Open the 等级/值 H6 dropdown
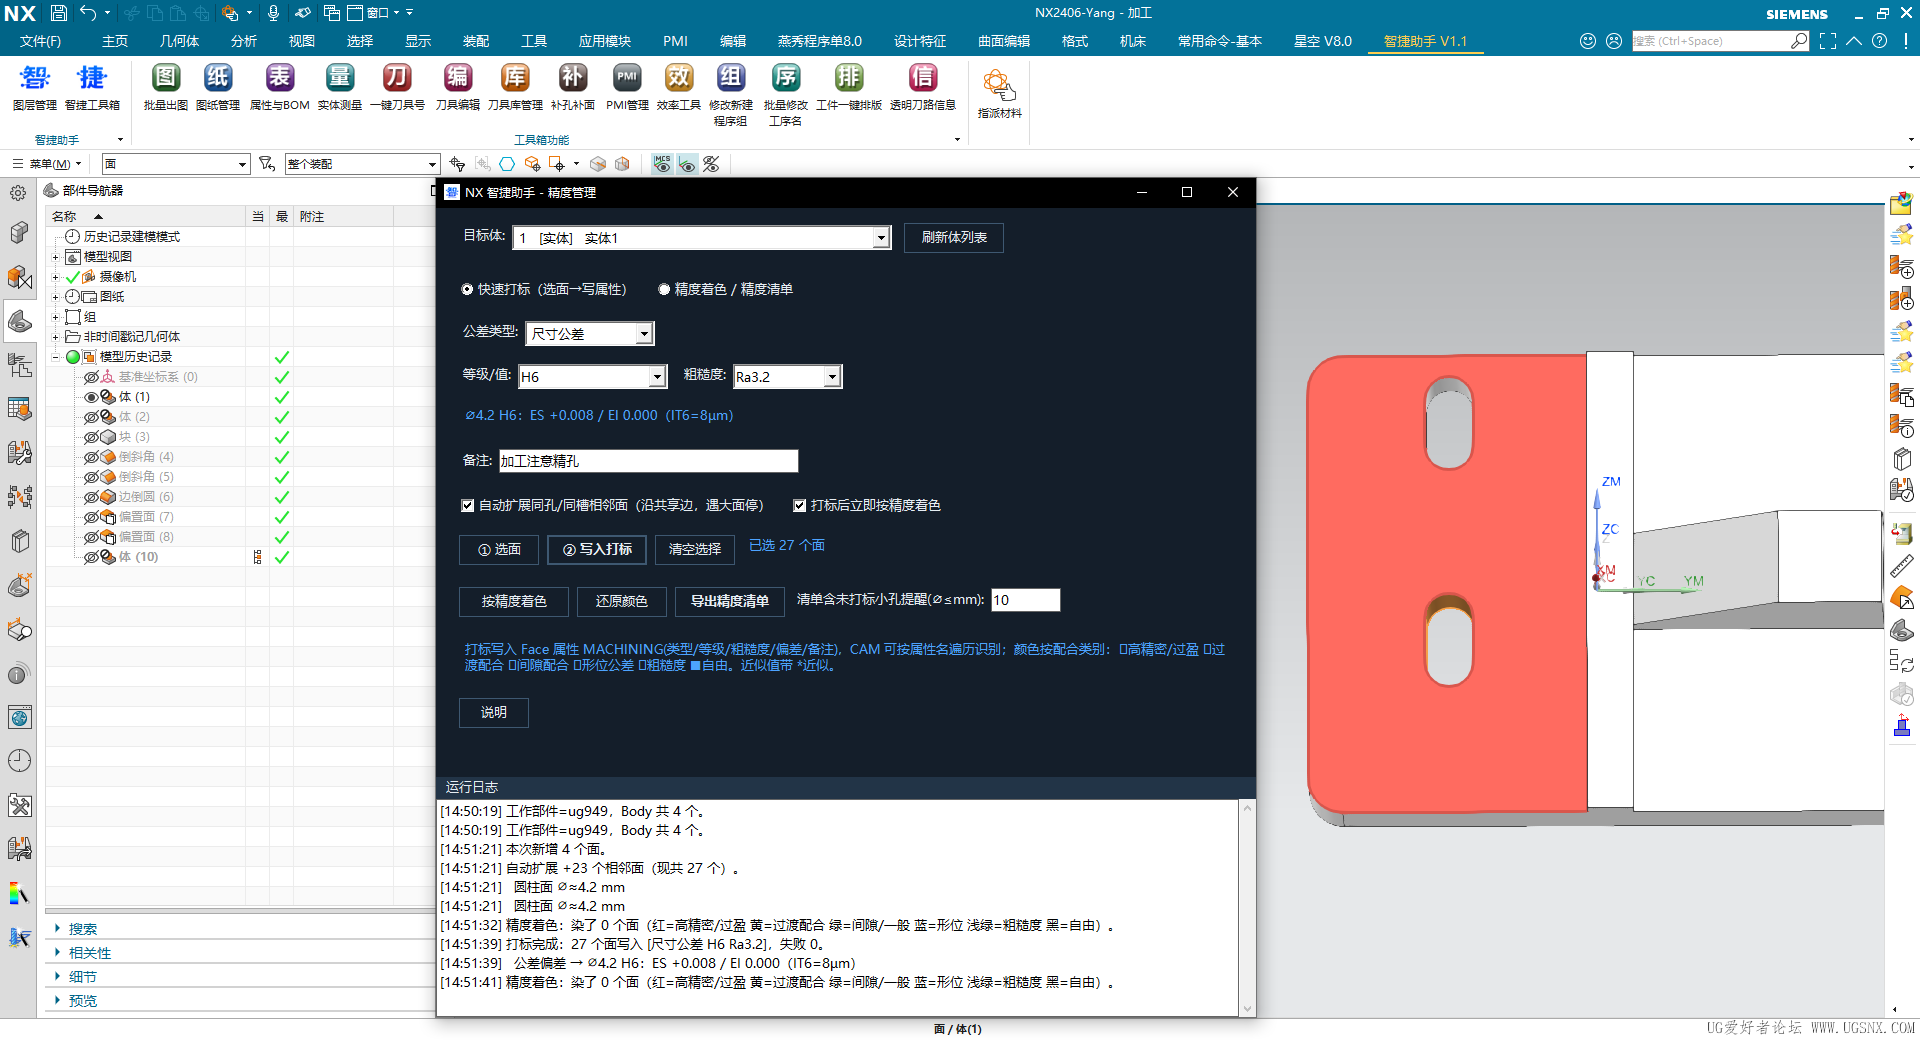 [656, 376]
